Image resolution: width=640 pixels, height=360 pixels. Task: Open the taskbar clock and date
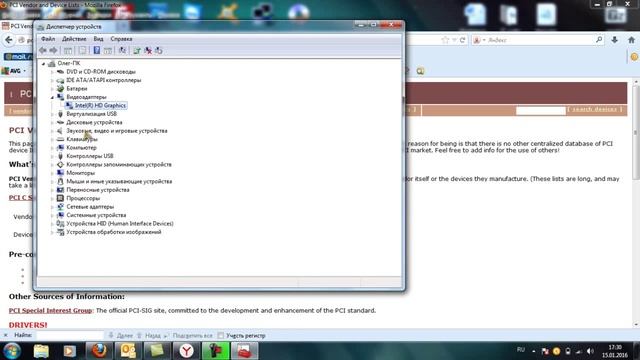(x=614, y=351)
